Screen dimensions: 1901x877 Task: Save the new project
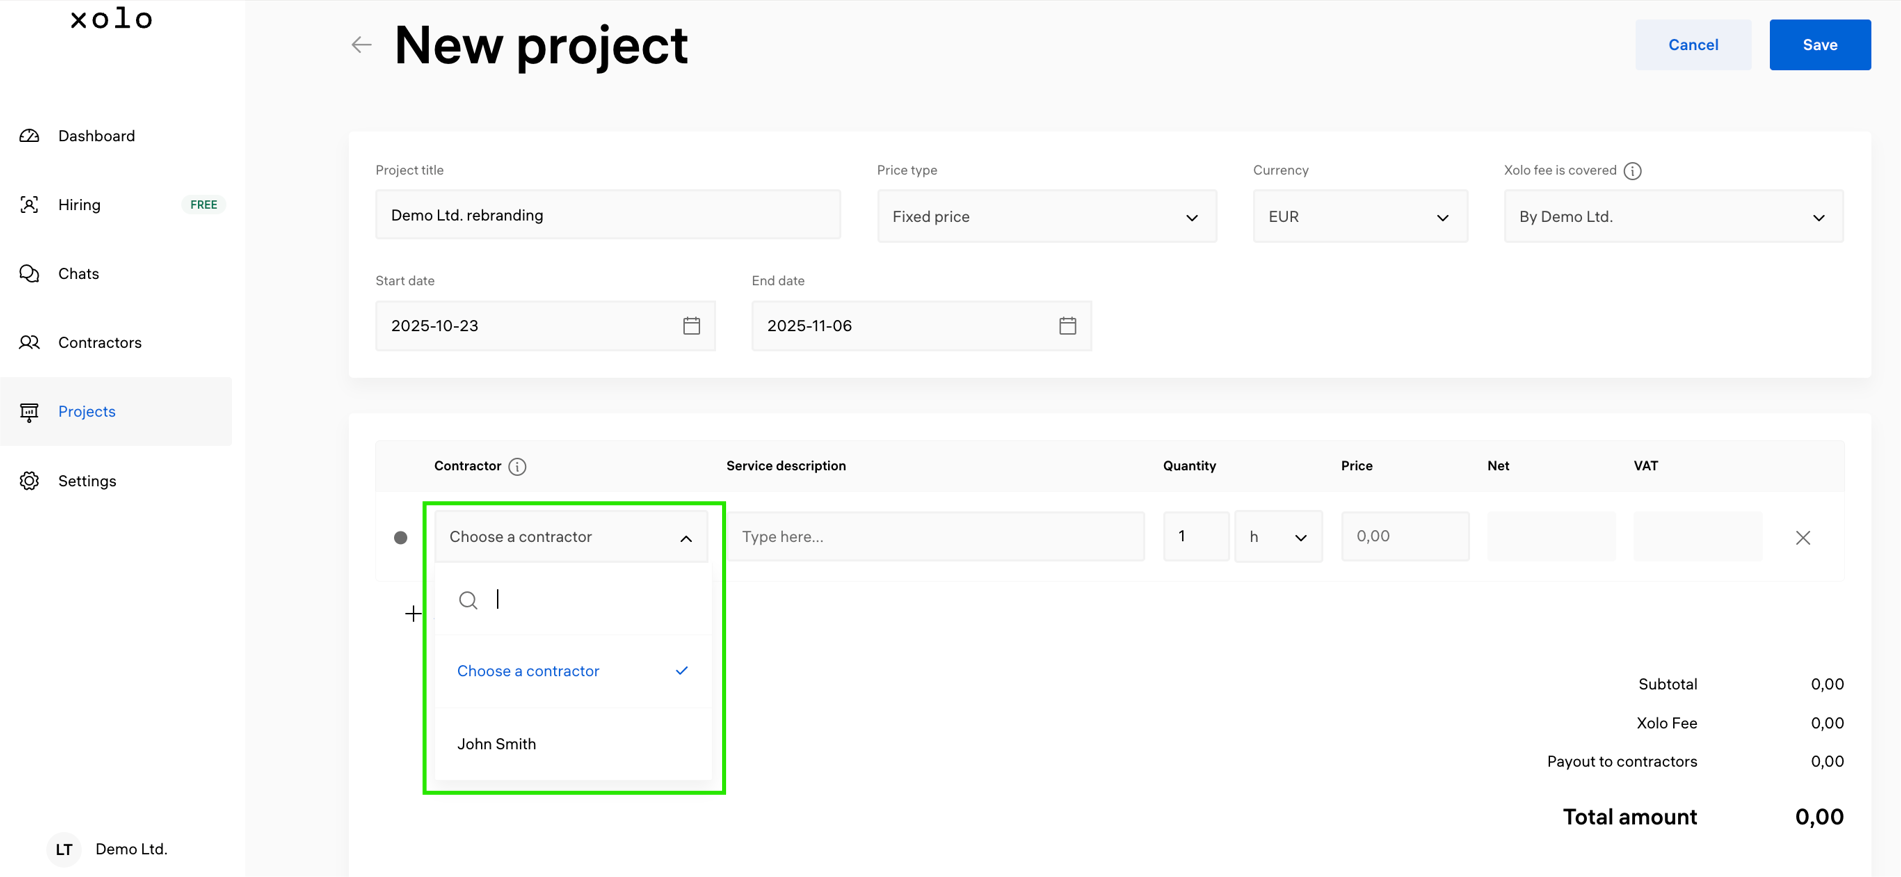pos(1819,45)
